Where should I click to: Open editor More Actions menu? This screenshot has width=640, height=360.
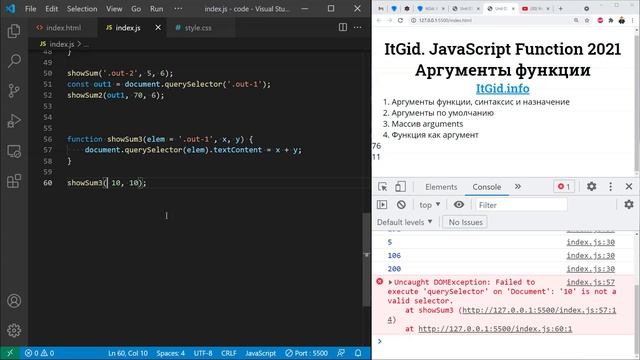coord(358,27)
